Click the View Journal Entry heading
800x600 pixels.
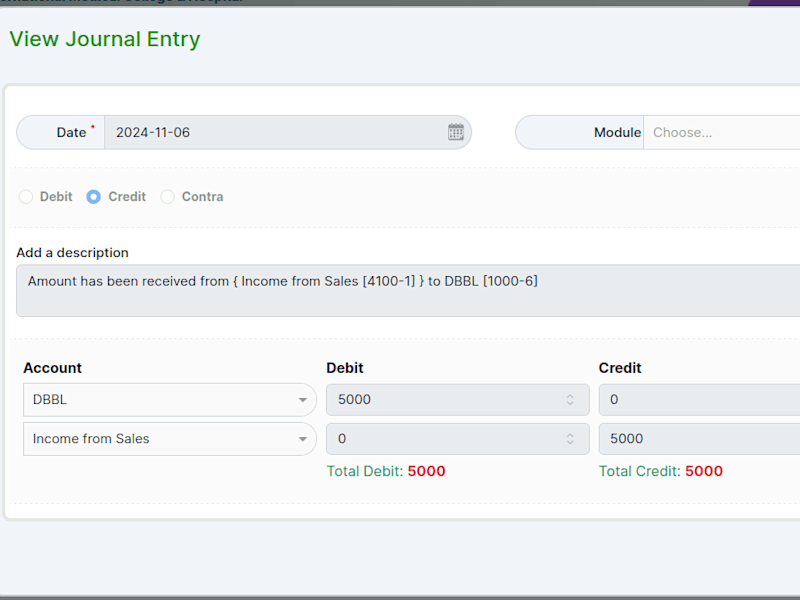tap(105, 39)
